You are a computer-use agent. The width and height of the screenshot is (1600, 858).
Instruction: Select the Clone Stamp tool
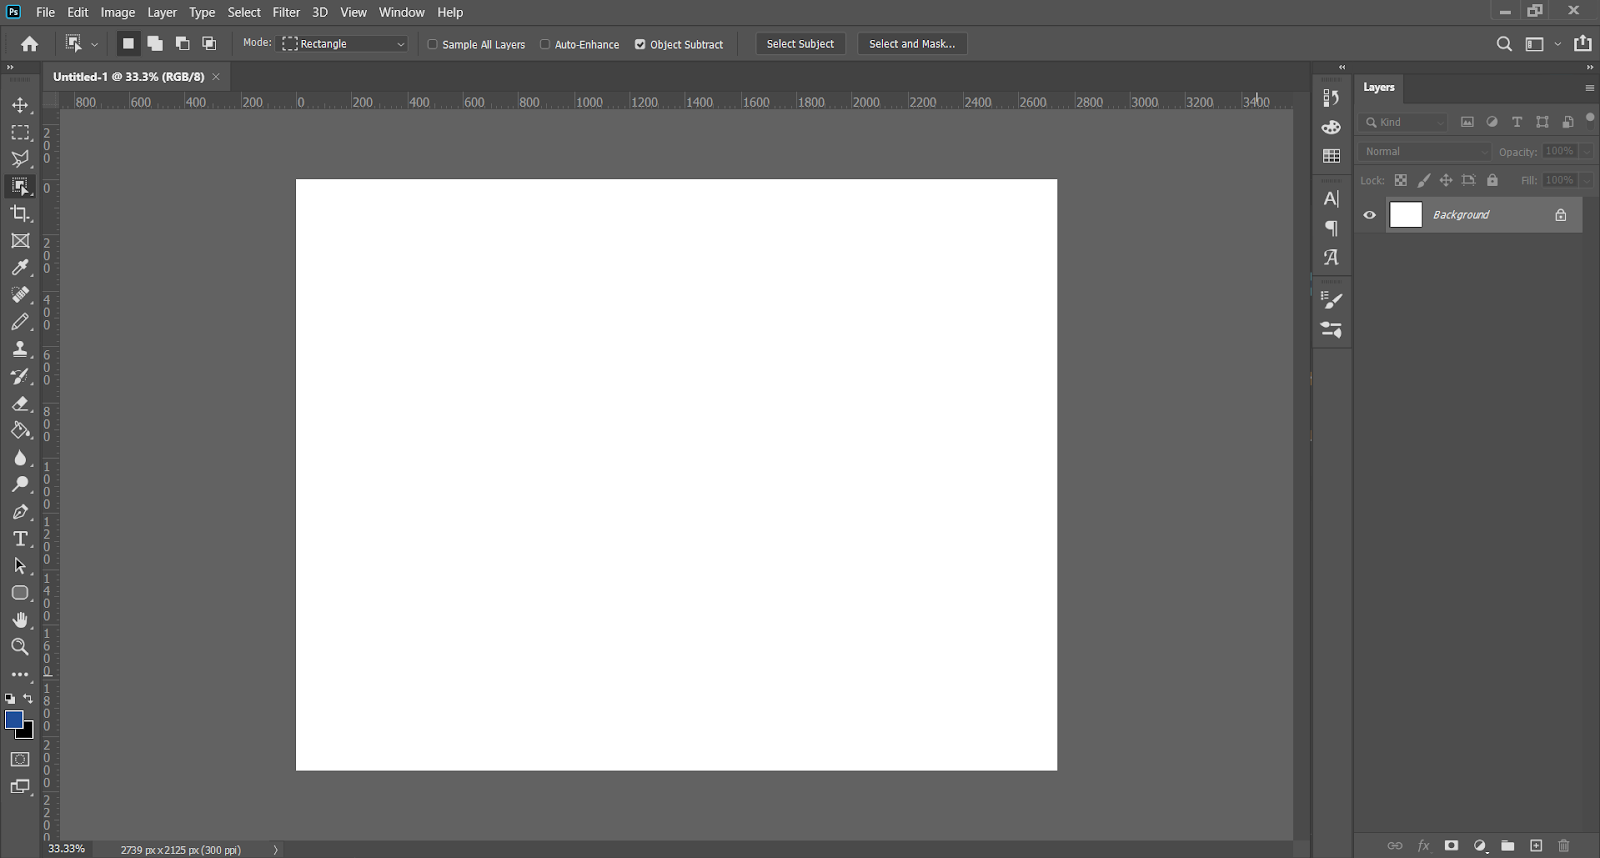tap(20, 349)
